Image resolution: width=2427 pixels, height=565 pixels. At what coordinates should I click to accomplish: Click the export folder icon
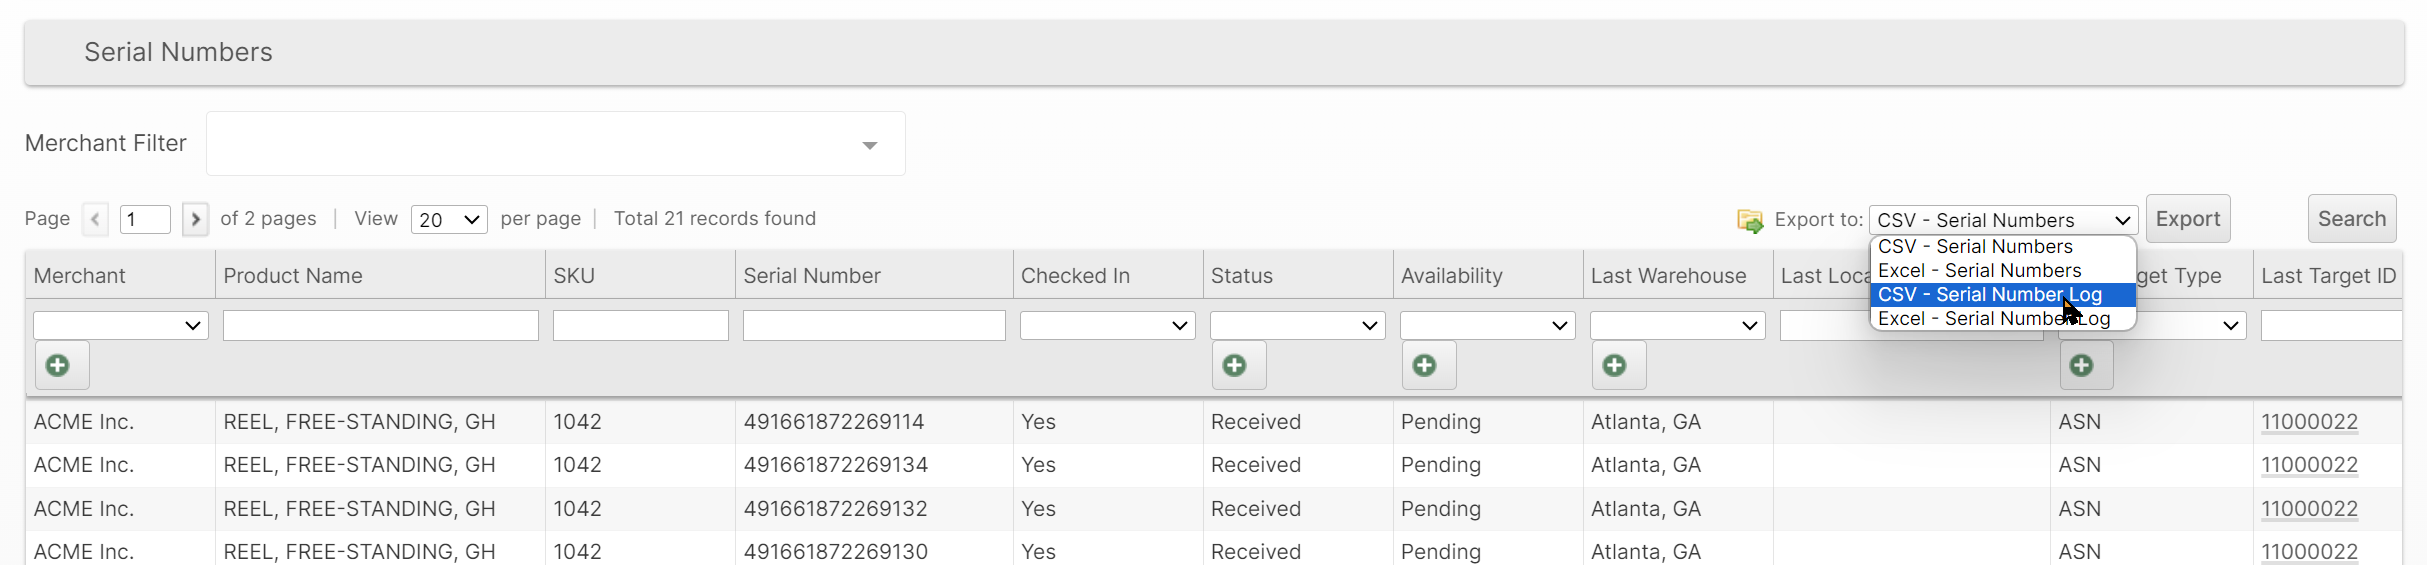(x=1750, y=221)
